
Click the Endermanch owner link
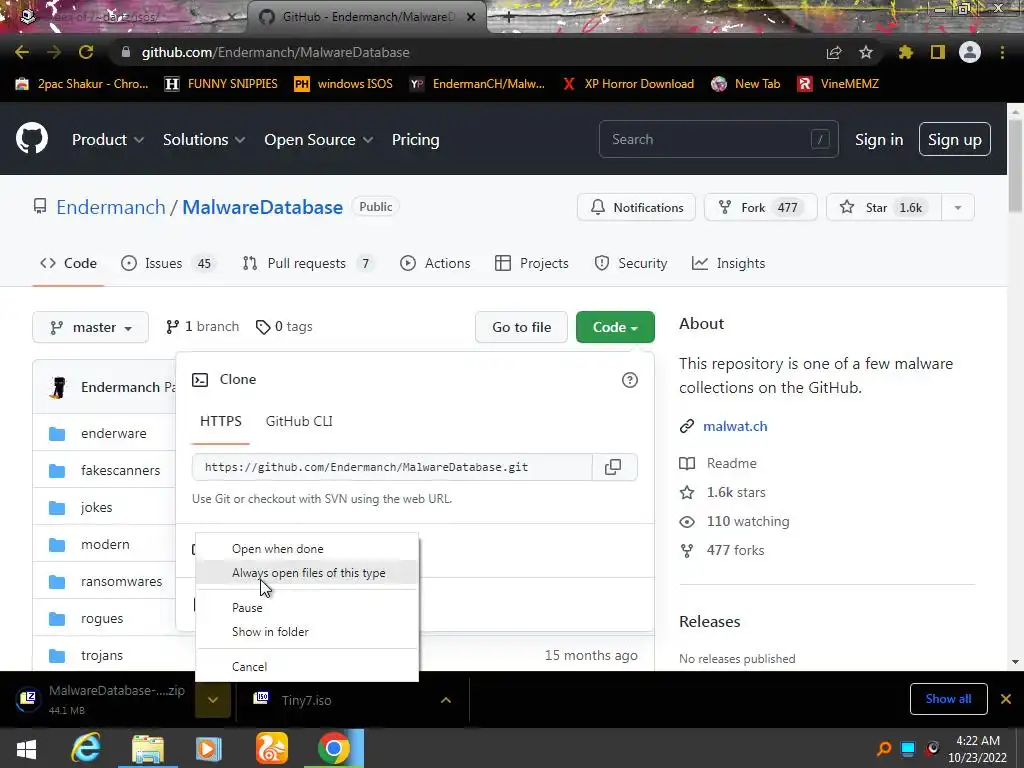(x=110, y=207)
